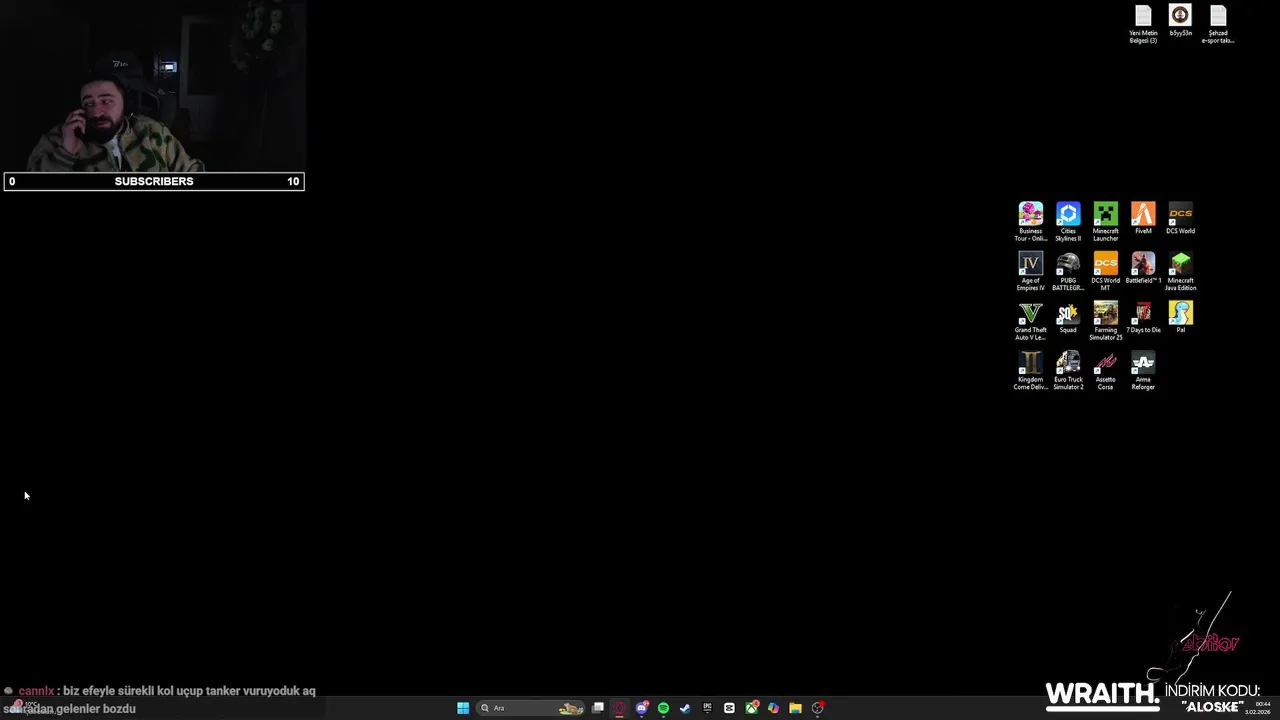1280x720 pixels.
Task: Open Business Tour desktop shortcut
Action: click(x=1030, y=222)
